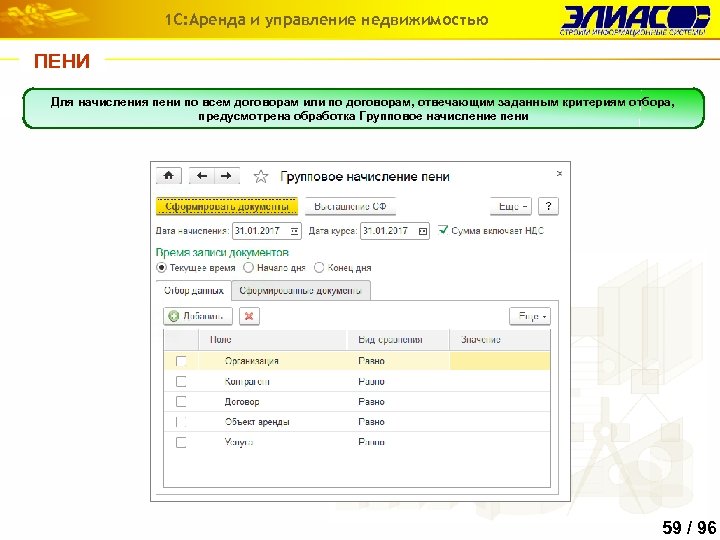720x540 pixels.
Task: Click the Поле column header
Action: click(273, 340)
